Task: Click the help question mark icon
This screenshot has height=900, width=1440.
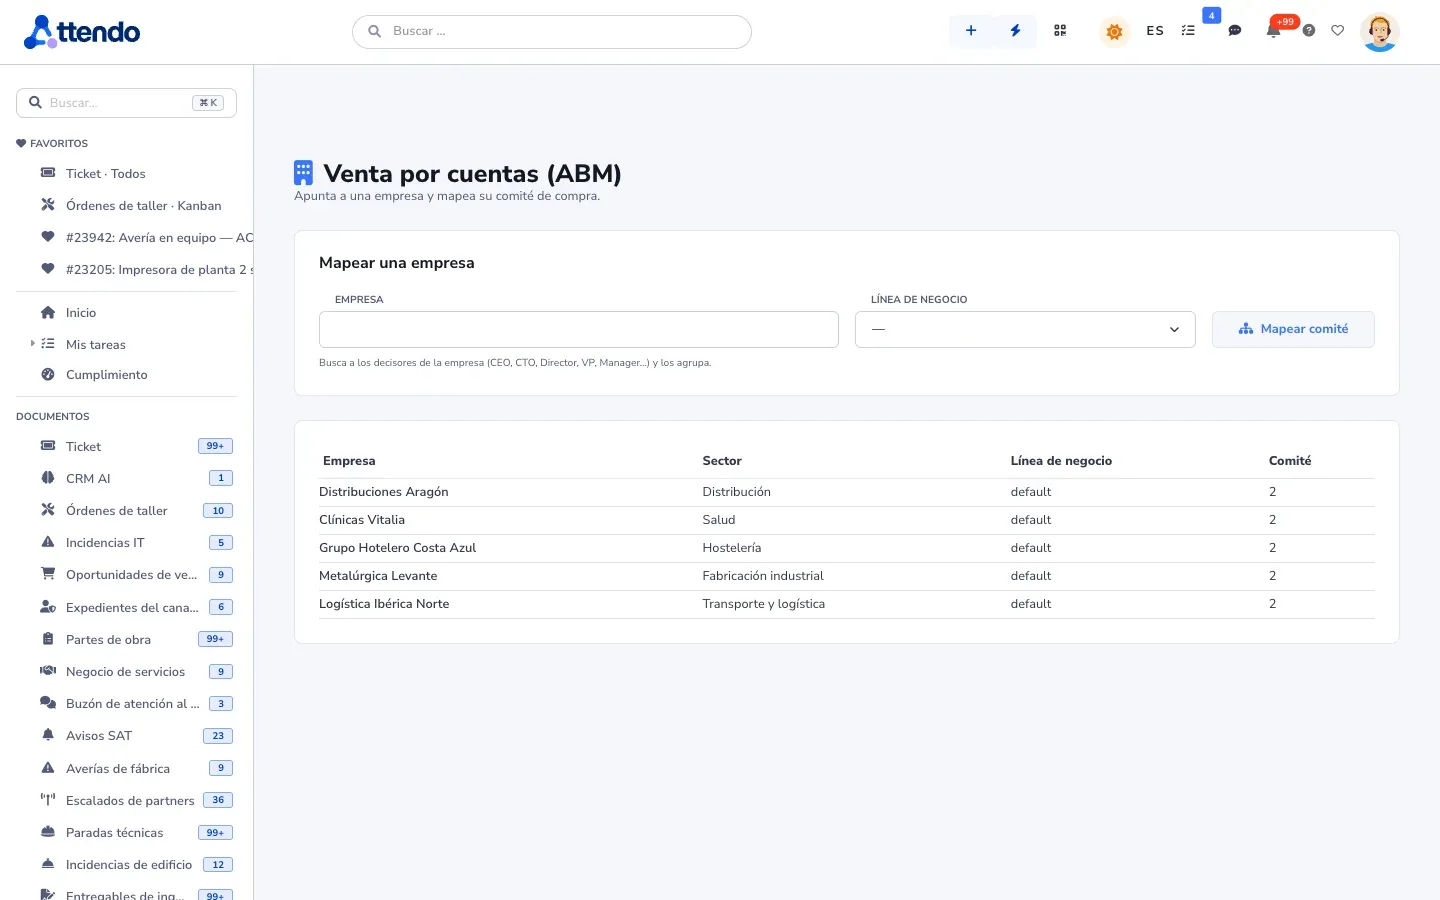Action: (x=1309, y=31)
